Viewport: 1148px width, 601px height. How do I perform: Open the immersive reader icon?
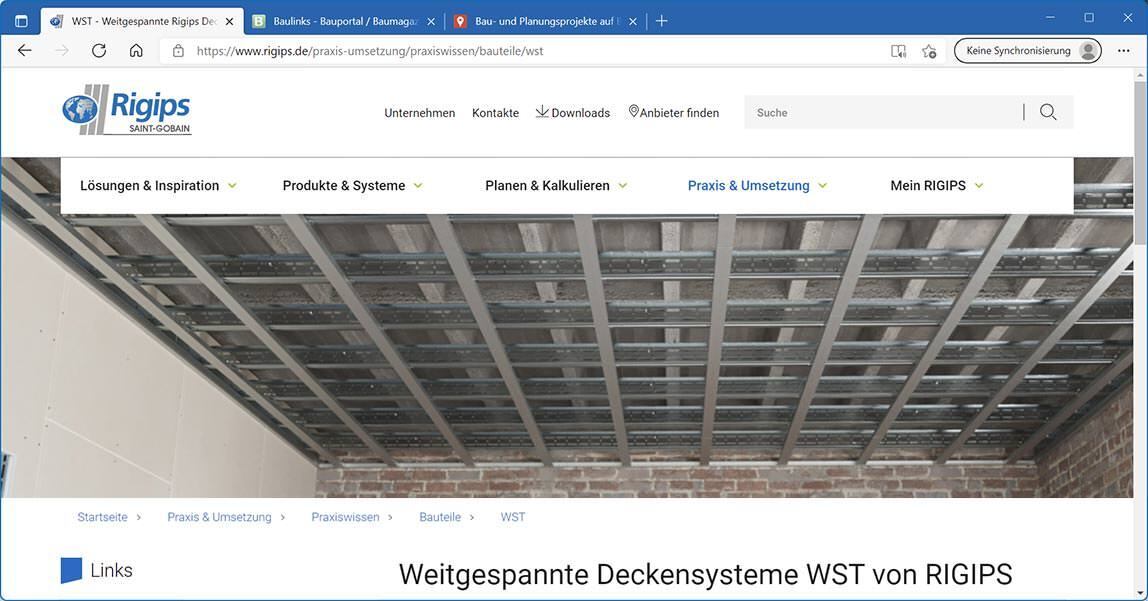coord(898,51)
